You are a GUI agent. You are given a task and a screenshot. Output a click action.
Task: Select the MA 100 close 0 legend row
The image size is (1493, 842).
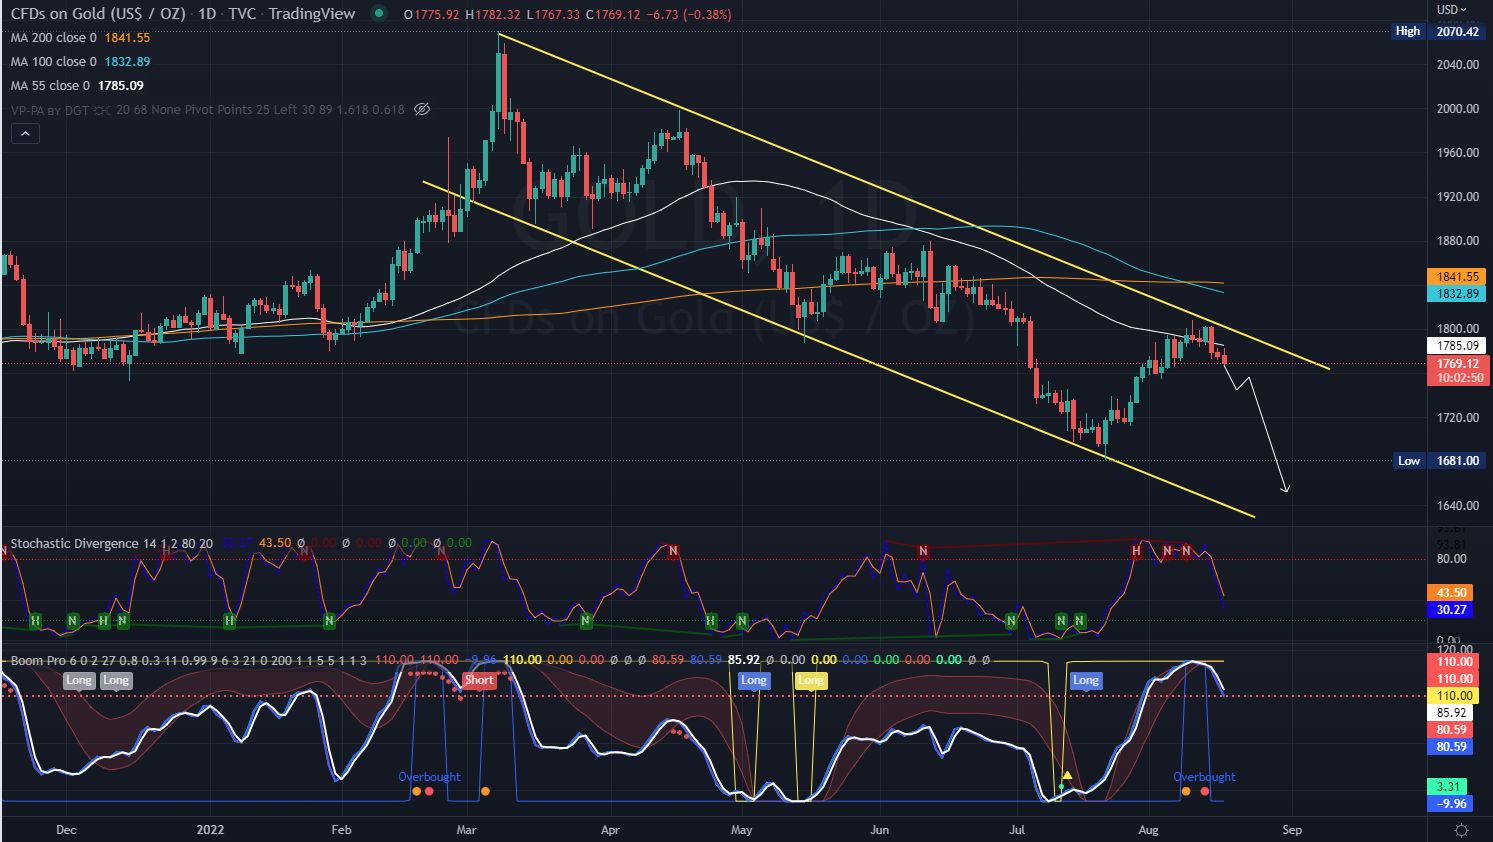tap(80, 62)
